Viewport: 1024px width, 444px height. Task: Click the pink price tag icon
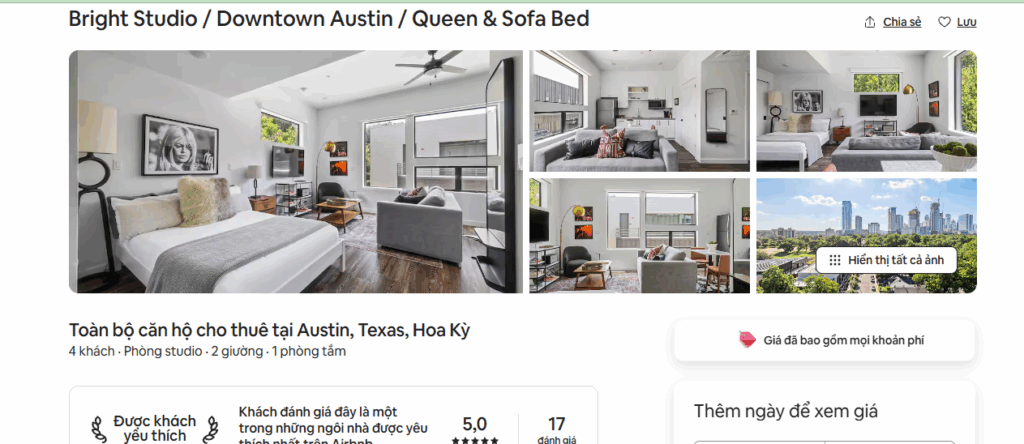coord(748,340)
